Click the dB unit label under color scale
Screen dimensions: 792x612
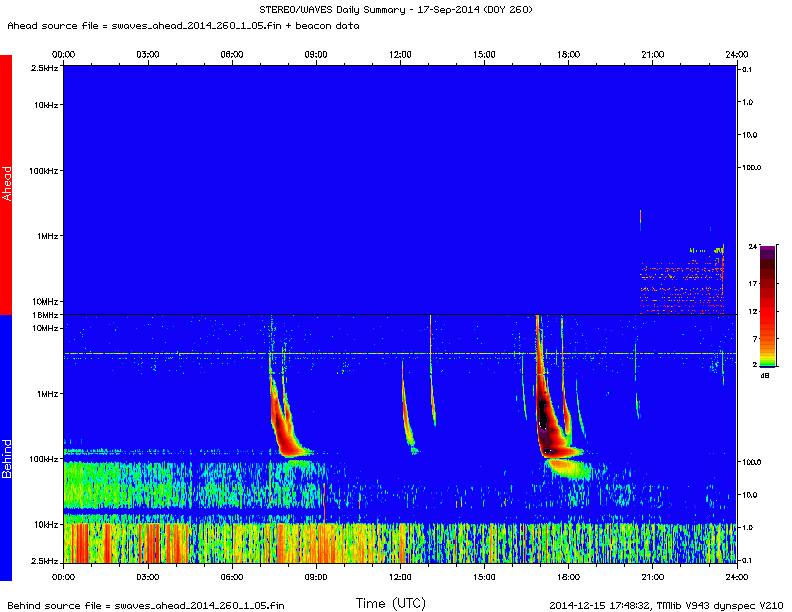pos(765,376)
